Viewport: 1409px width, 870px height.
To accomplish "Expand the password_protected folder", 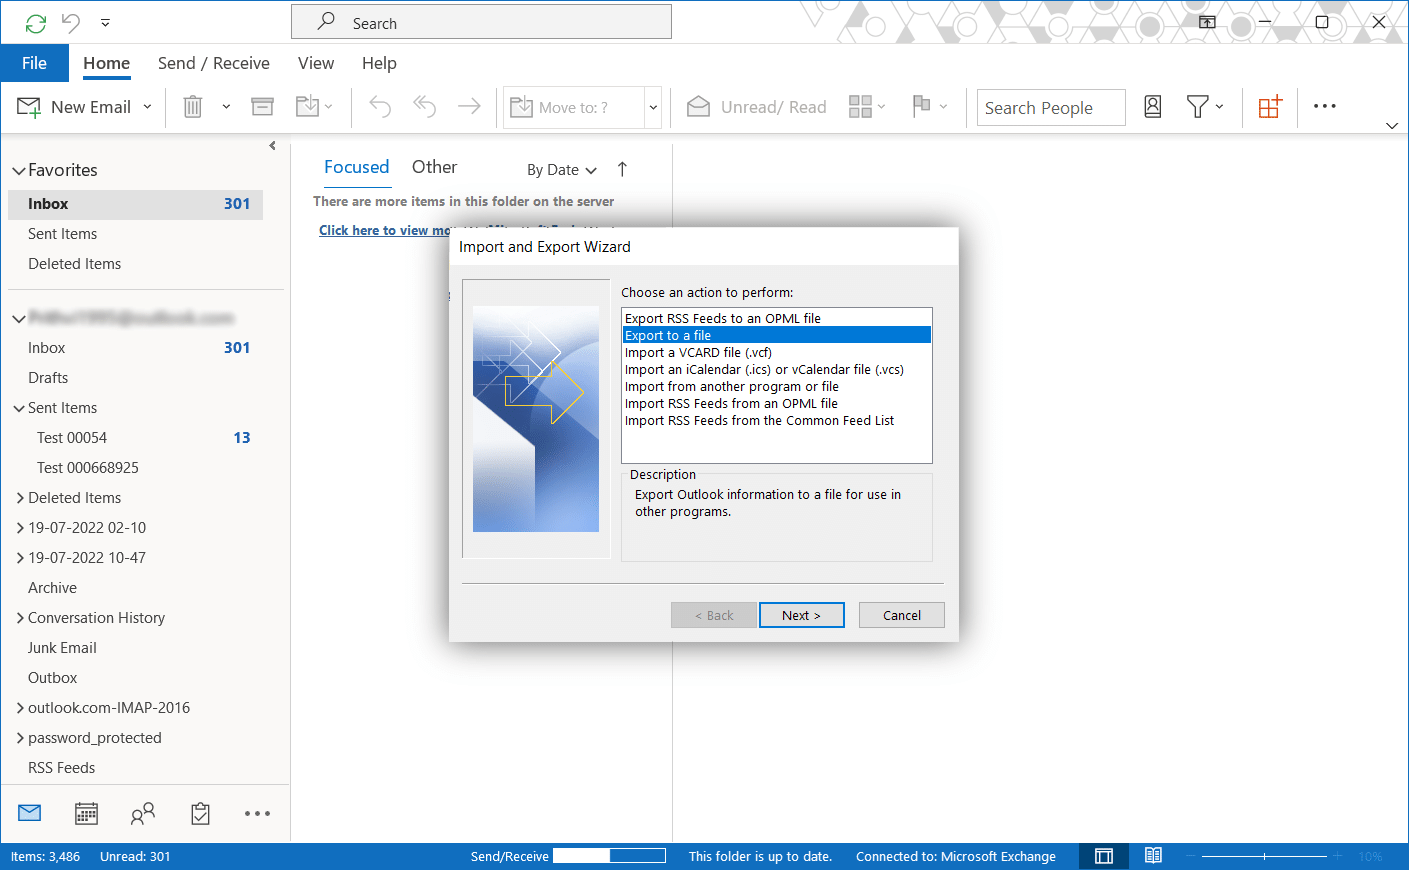I will click(20, 738).
